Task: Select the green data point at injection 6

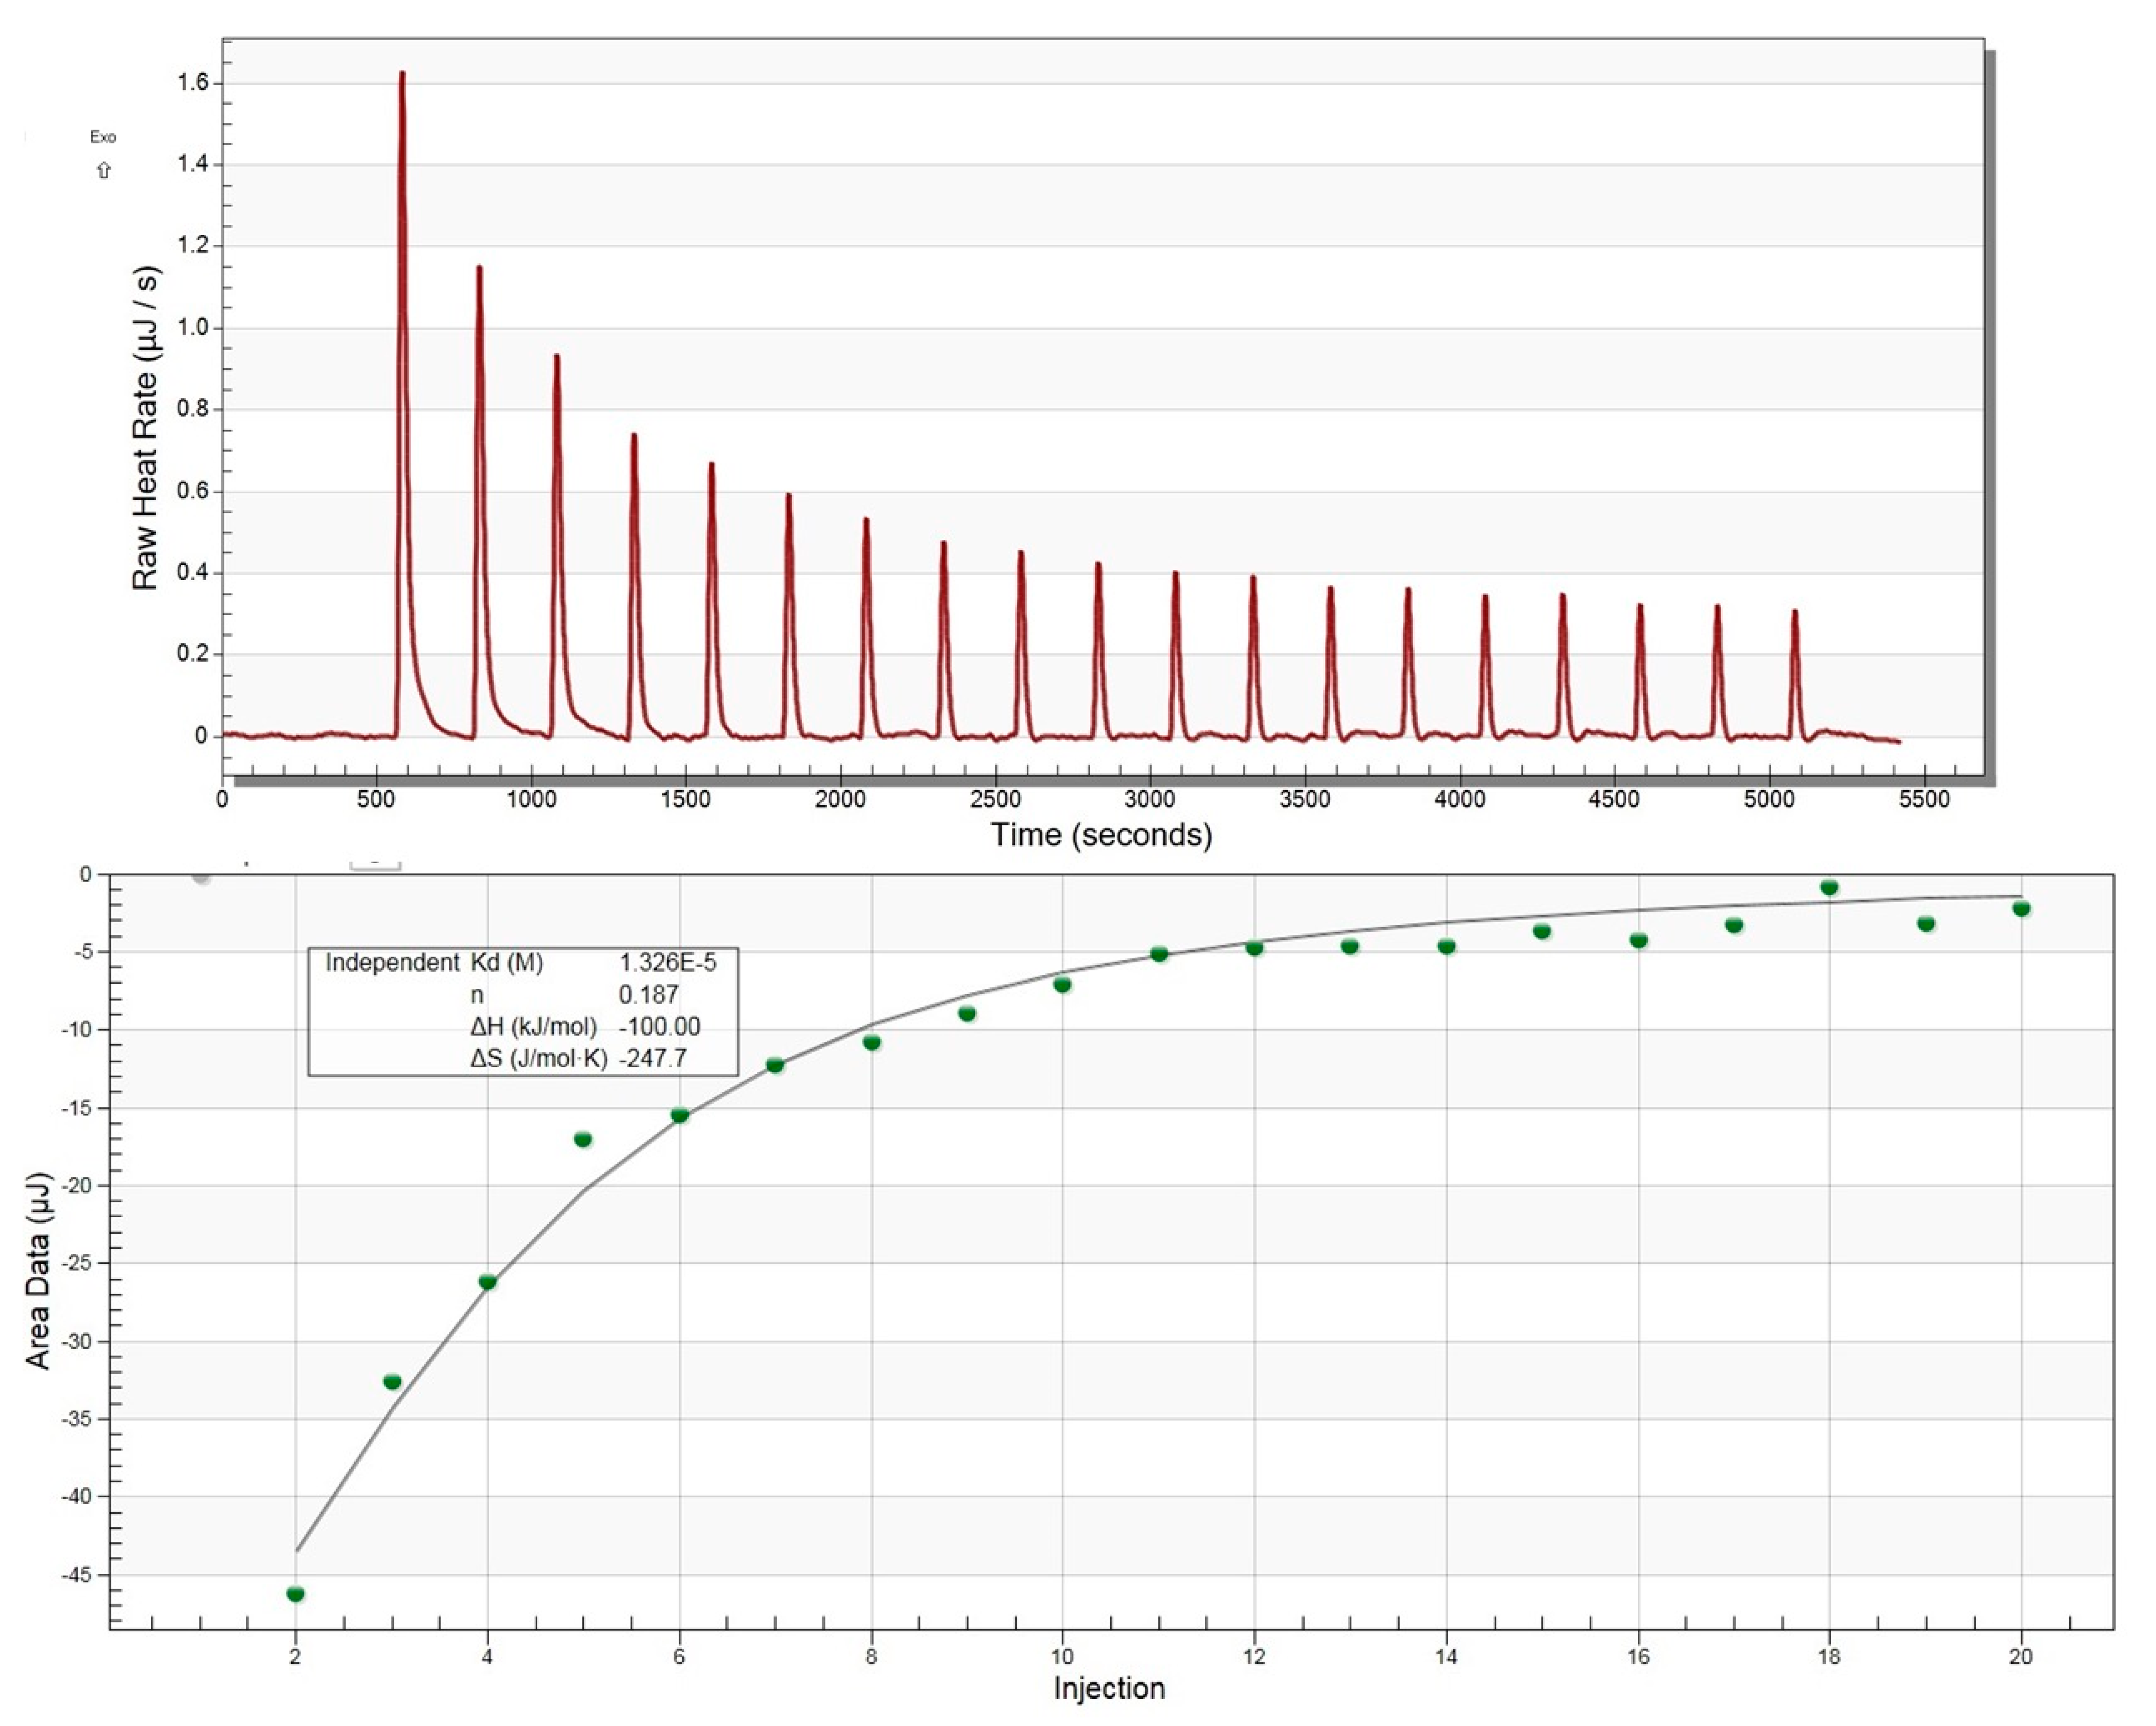Action: pyautogui.click(x=680, y=1115)
